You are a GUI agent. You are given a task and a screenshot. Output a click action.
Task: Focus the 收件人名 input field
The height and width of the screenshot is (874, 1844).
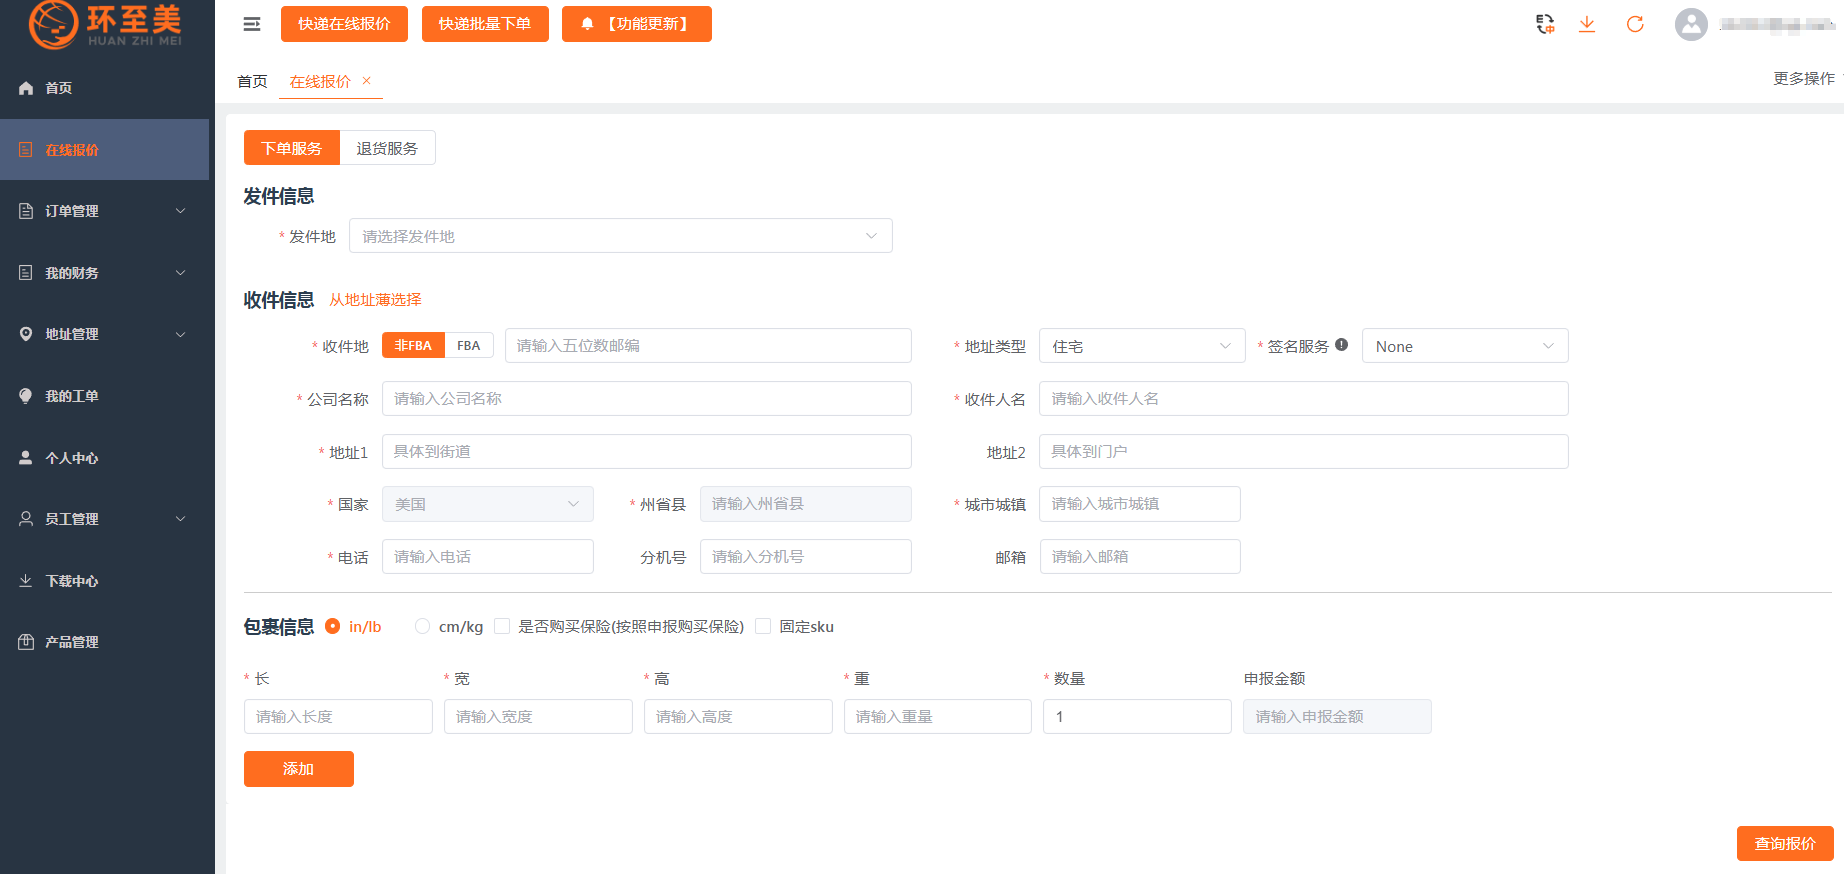pos(1304,398)
